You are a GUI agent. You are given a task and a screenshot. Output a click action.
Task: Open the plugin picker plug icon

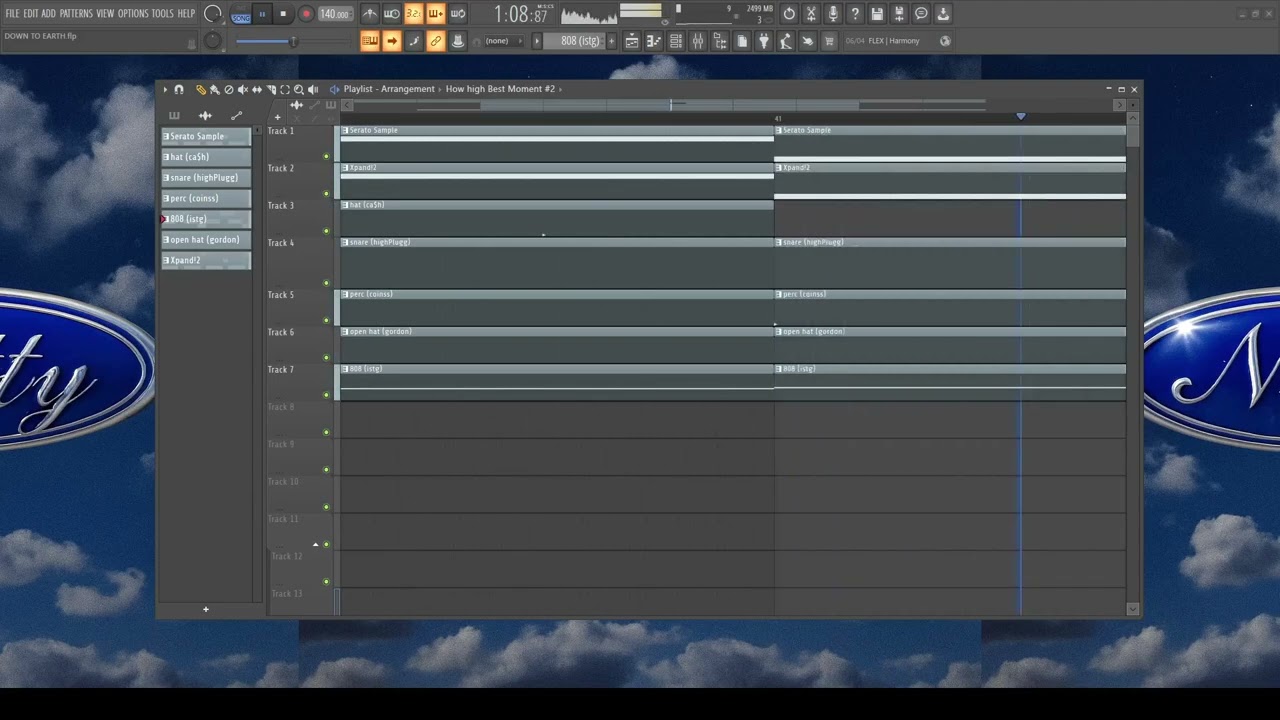click(764, 41)
